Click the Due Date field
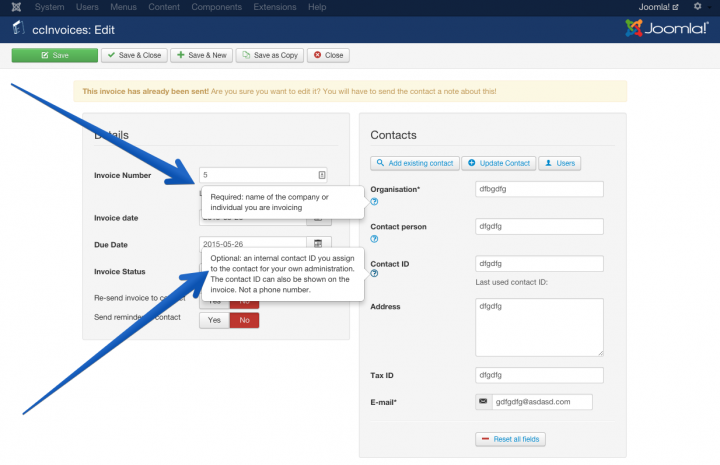The image size is (720, 465). (x=253, y=244)
